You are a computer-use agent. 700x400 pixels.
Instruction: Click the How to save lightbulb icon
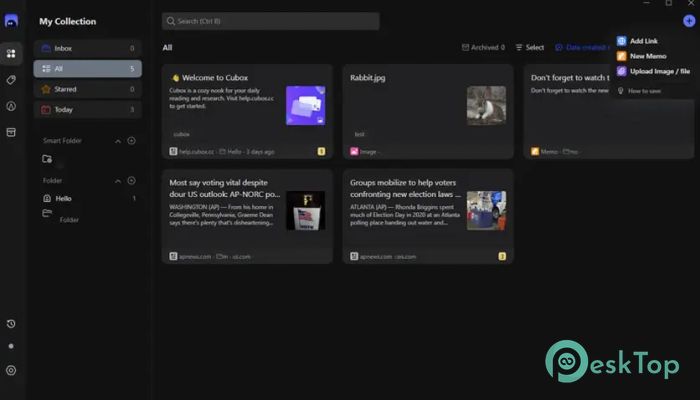[621, 91]
